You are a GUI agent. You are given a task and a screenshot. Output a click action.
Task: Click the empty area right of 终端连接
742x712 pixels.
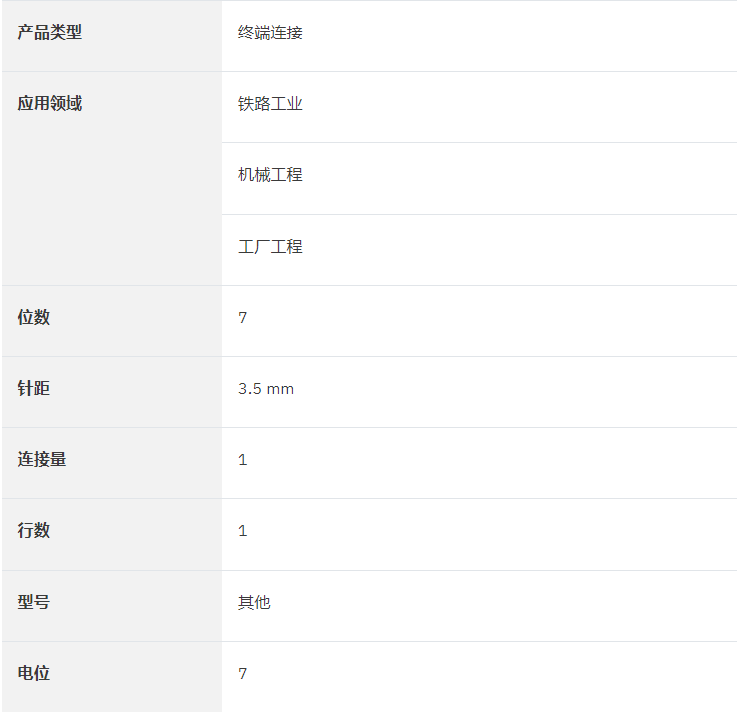point(520,36)
